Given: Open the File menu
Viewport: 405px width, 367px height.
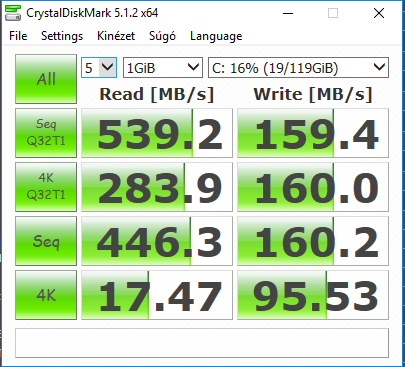Looking at the screenshot, I should pyautogui.click(x=18, y=36).
